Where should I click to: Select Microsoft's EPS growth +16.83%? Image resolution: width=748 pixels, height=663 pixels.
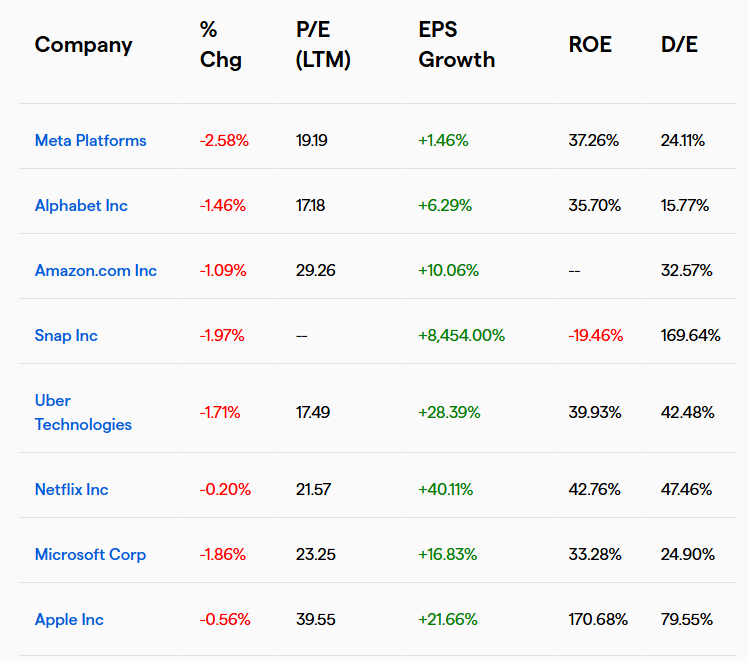pyautogui.click(x=447, y=554)
